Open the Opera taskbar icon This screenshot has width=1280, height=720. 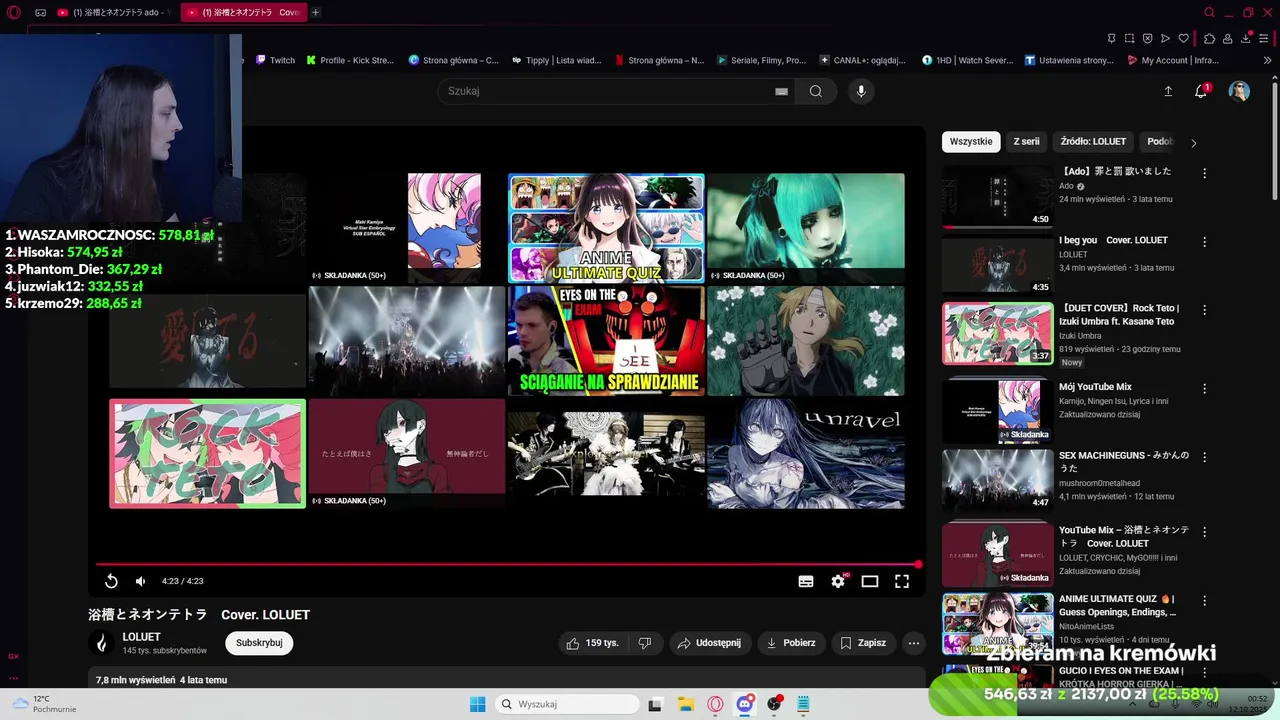pyautogui.click(x=715, y=704)
